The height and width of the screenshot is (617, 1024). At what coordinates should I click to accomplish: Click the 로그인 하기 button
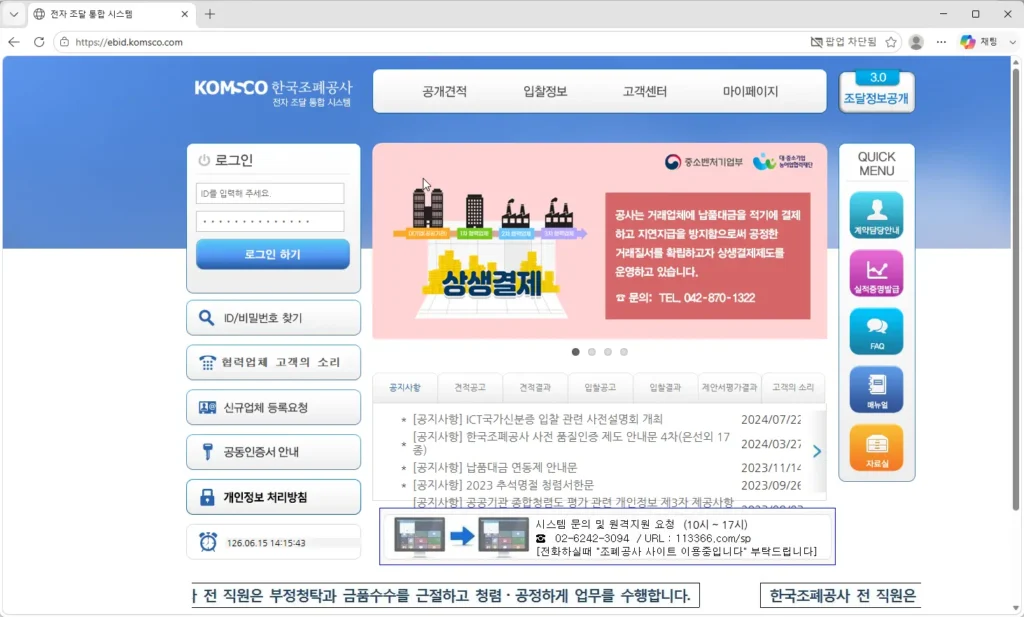pyautogui.click(x=273, y=254)
